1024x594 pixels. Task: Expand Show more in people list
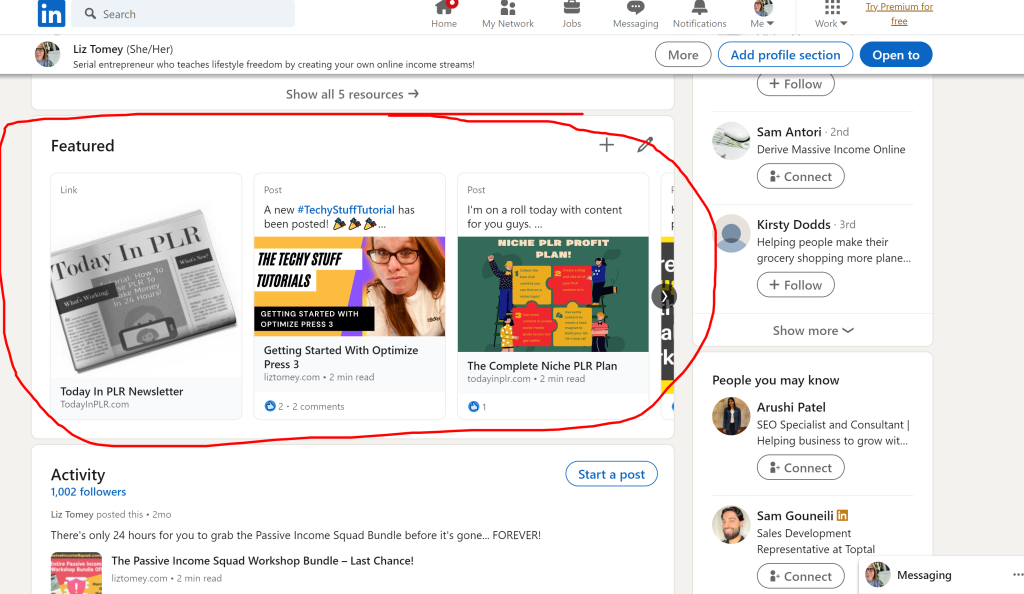812,330
